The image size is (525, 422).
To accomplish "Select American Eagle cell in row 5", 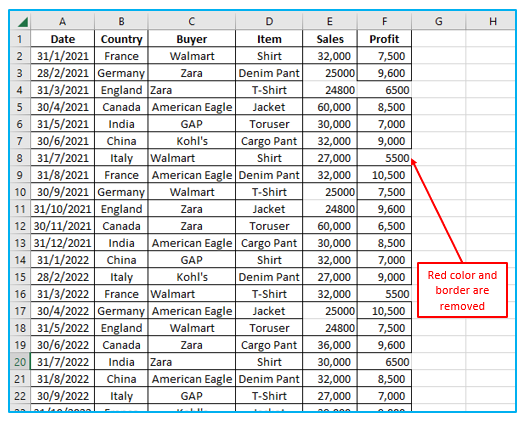I will coord(192,107).
